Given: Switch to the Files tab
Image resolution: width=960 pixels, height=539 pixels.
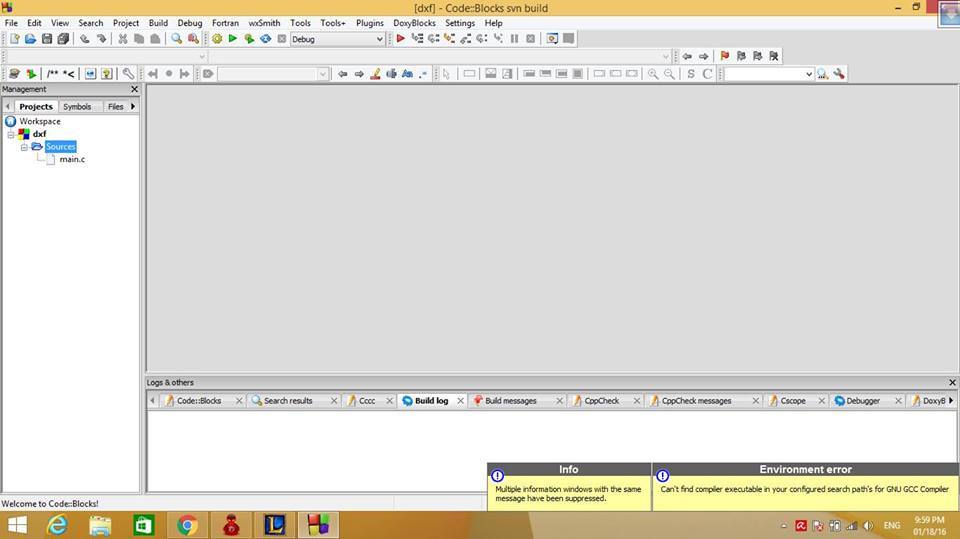Looking at the screenshot, I should [x=115, y=107].
